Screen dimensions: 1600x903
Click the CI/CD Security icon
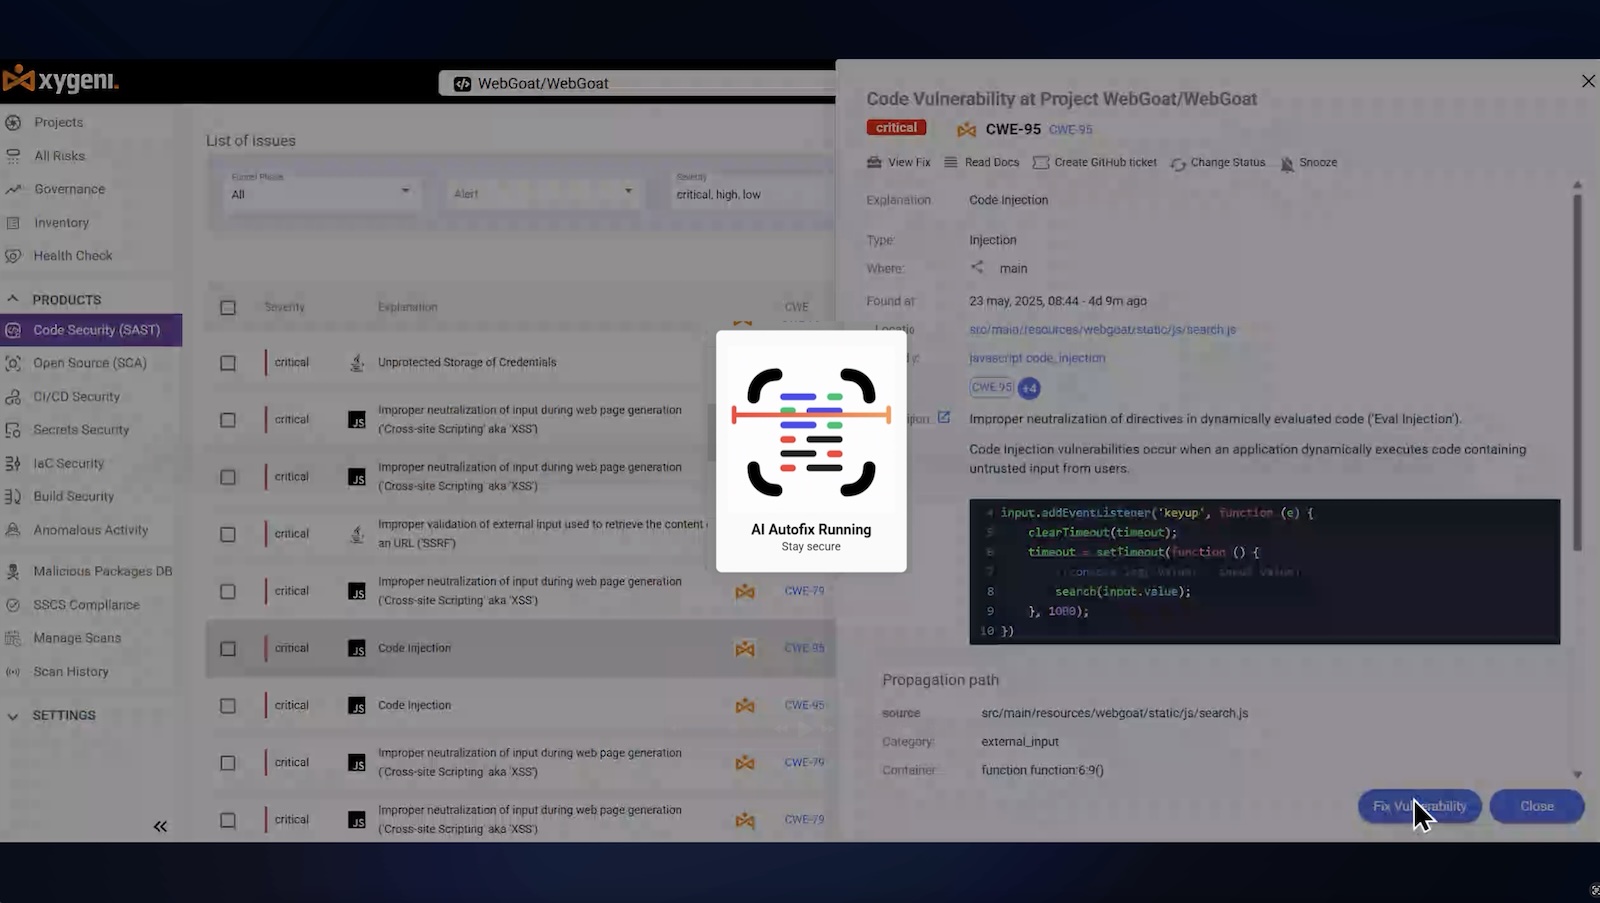(13, 397)
